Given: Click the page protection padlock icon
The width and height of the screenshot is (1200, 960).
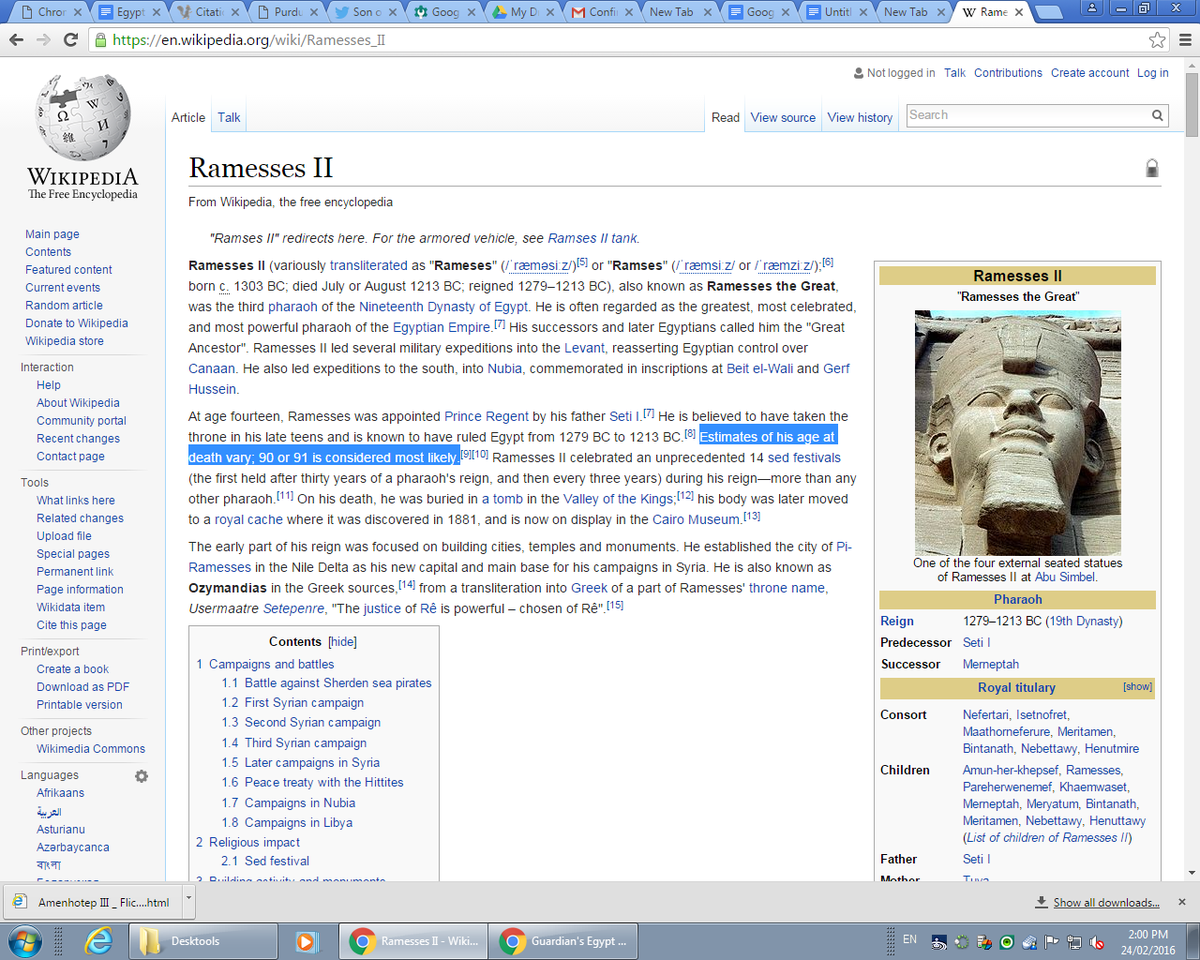Looking at the screenshot, I should pos(1152,168).
